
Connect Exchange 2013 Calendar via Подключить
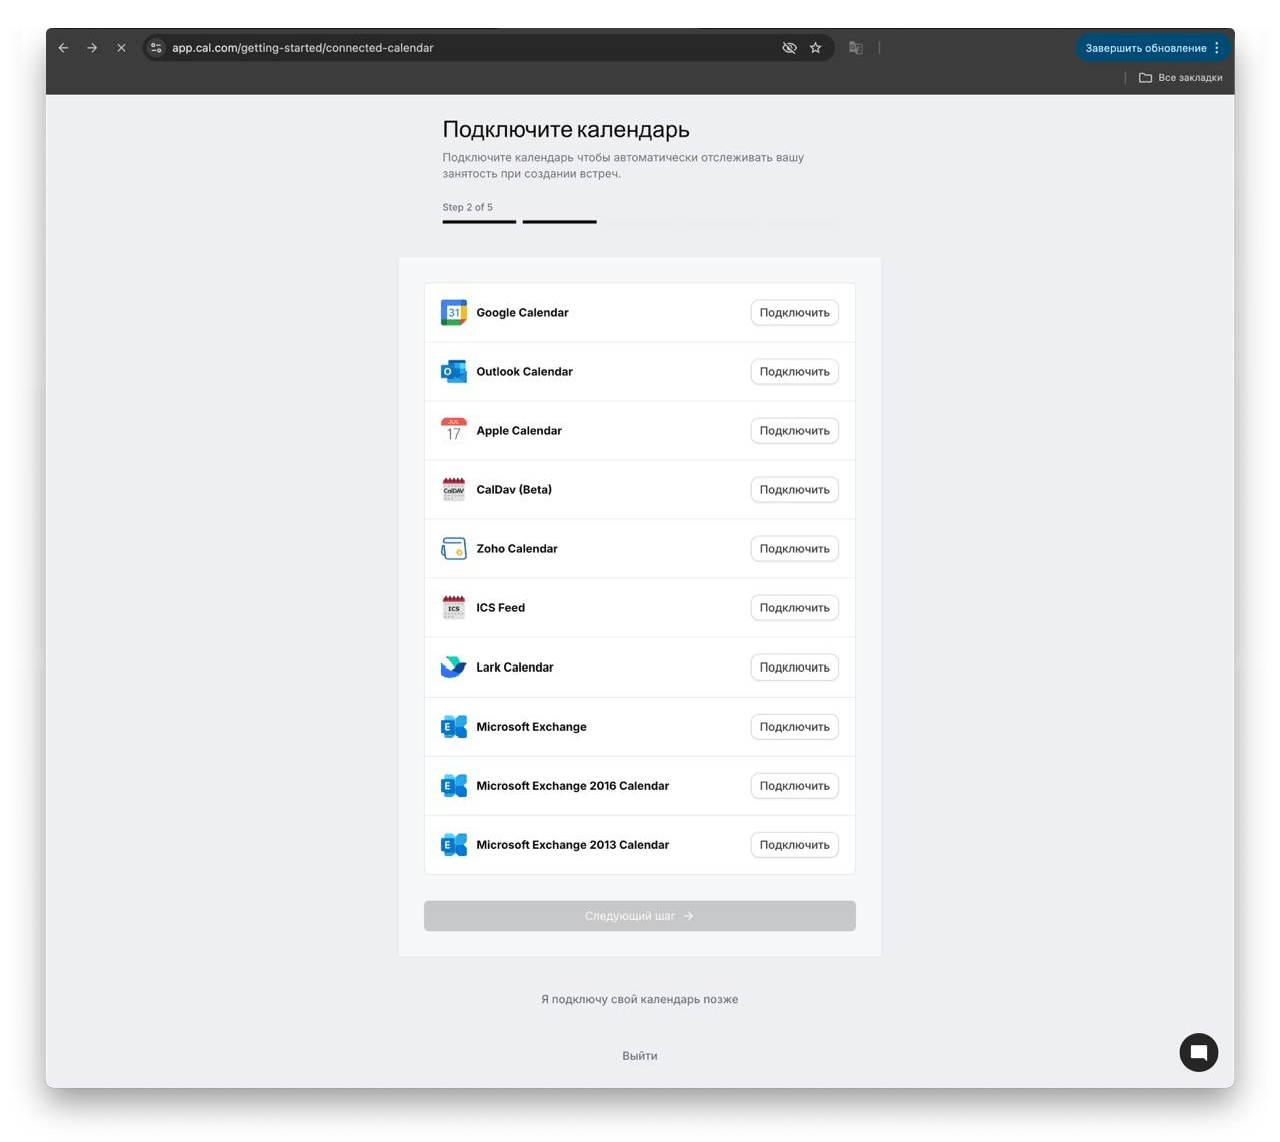click(x=794, y=845)
